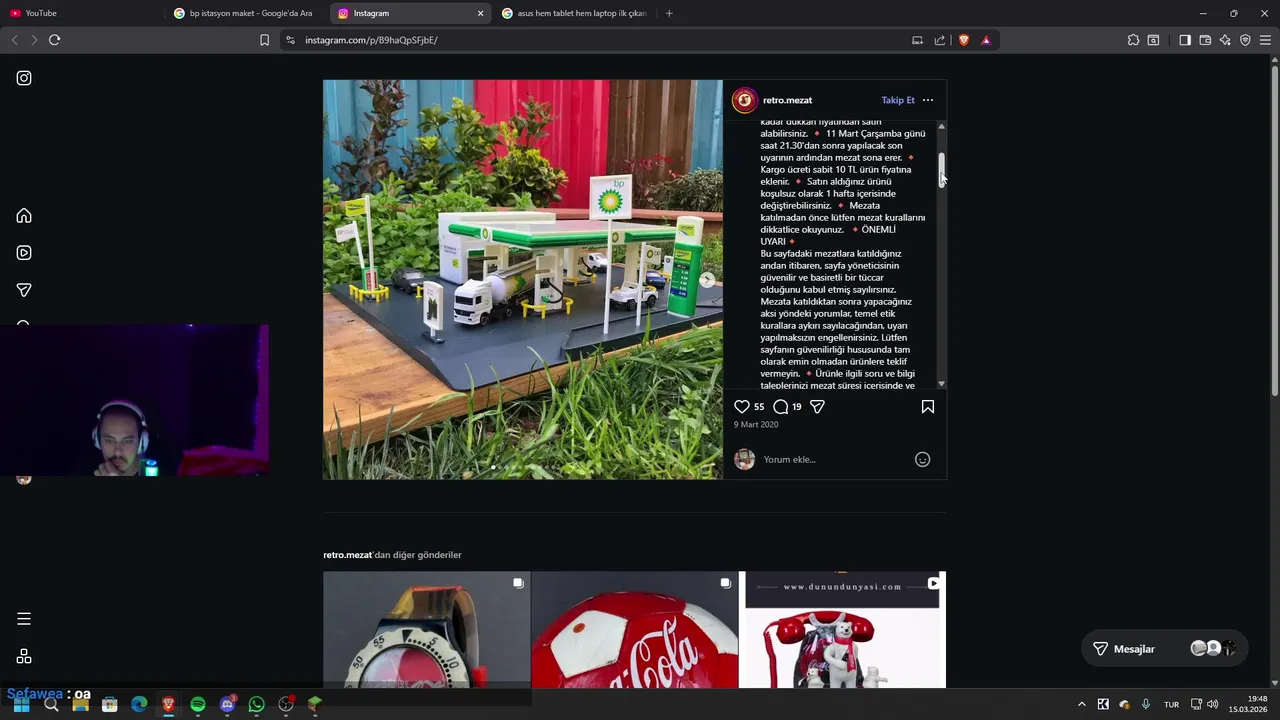Go to Instagram Home via sidebar icon
Image resolution: width=1280 pixels, height=720 pixels.
pos(24,216)
